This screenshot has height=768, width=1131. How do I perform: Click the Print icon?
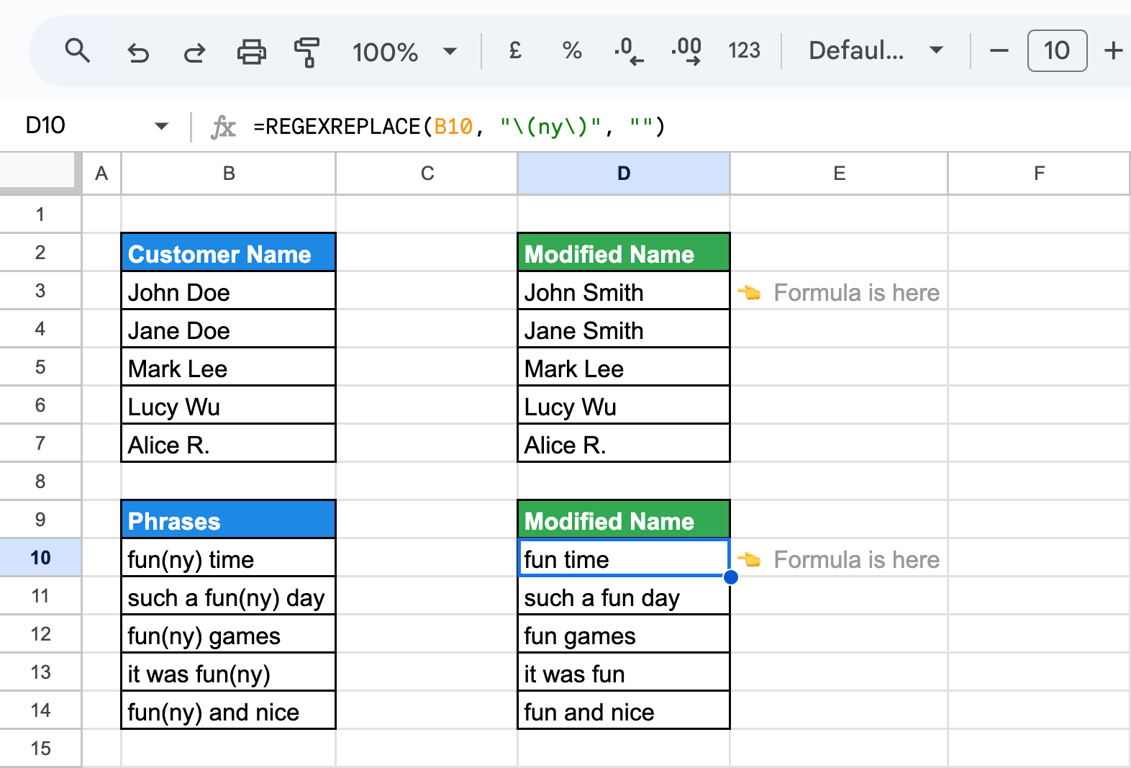click(251, 52)
